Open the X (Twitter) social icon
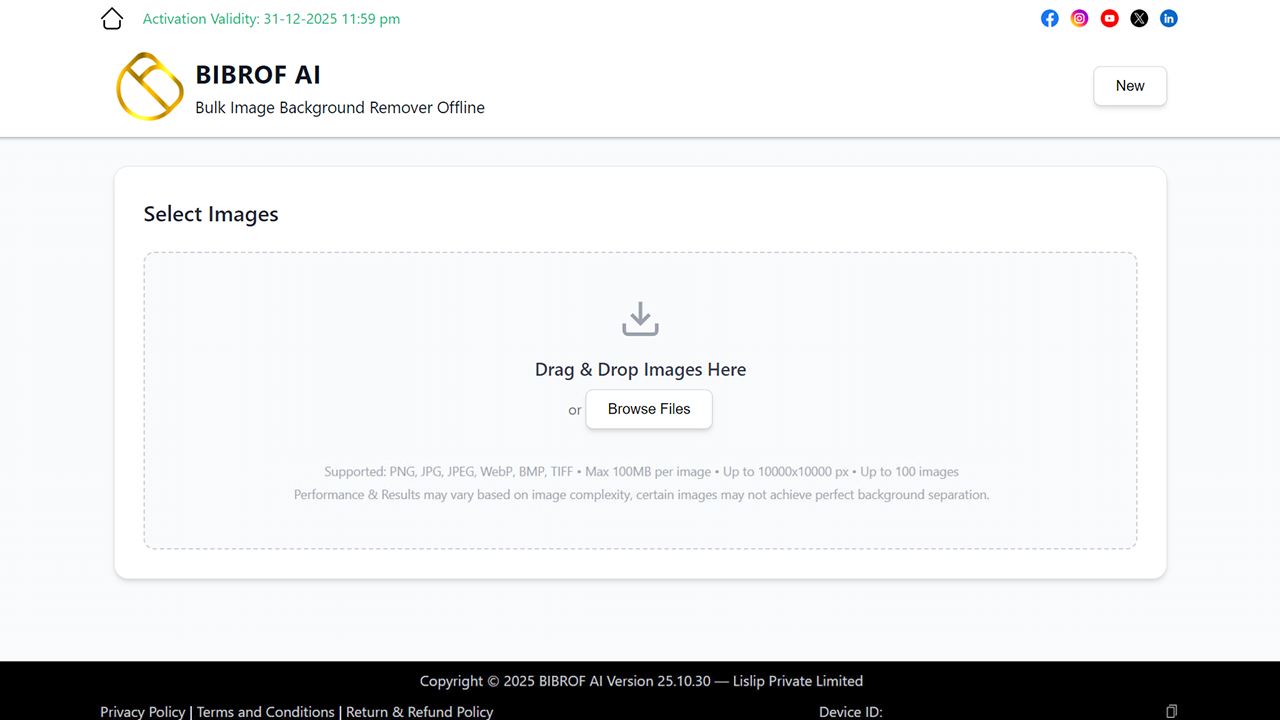Image resolution: width=1280 pixels, height=720 pixels. [1139, 18]
